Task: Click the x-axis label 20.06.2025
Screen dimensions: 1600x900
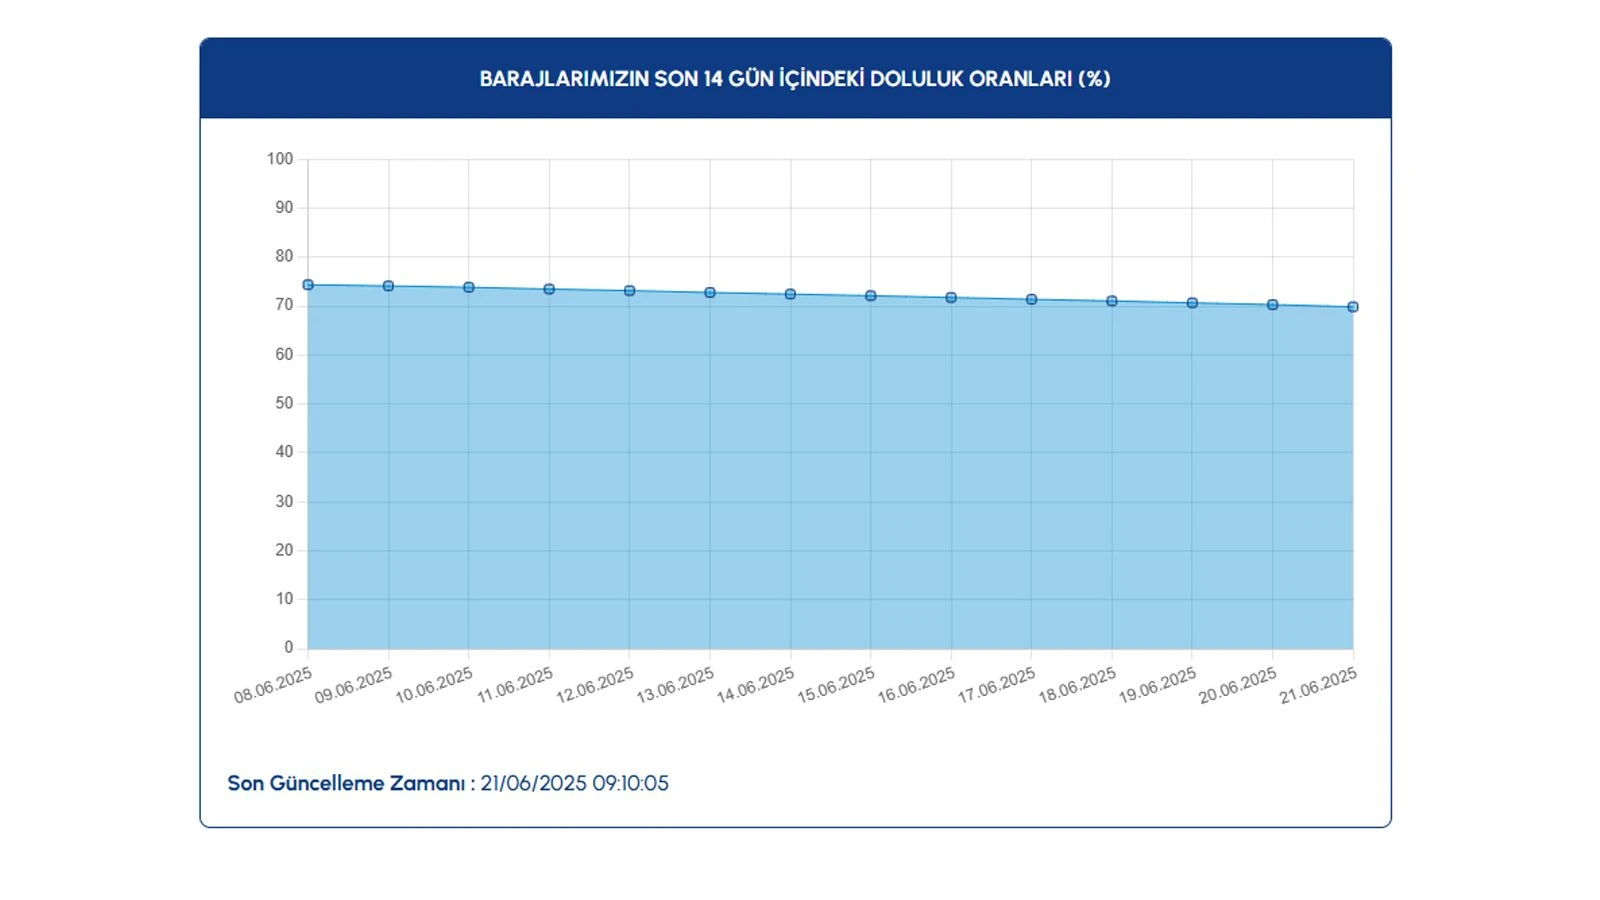Action: pyautogui.click(x=1238, y=686)
